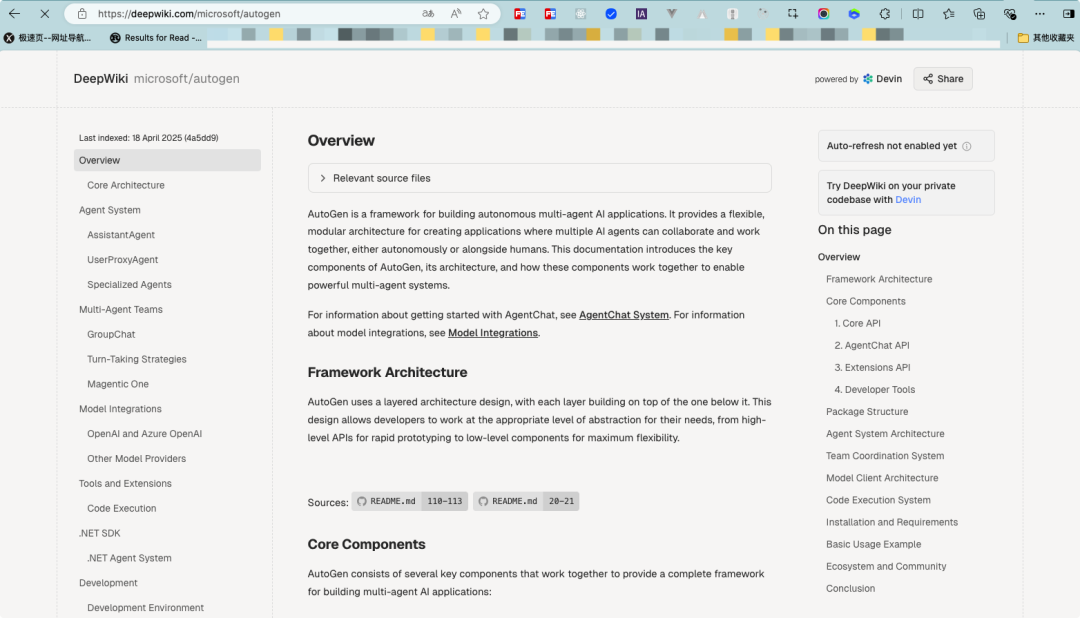Follow the AgentChat System link in the text
The height and width of the screenshot is (618, 1080).
pyautogui.click(x=624, y=315)
